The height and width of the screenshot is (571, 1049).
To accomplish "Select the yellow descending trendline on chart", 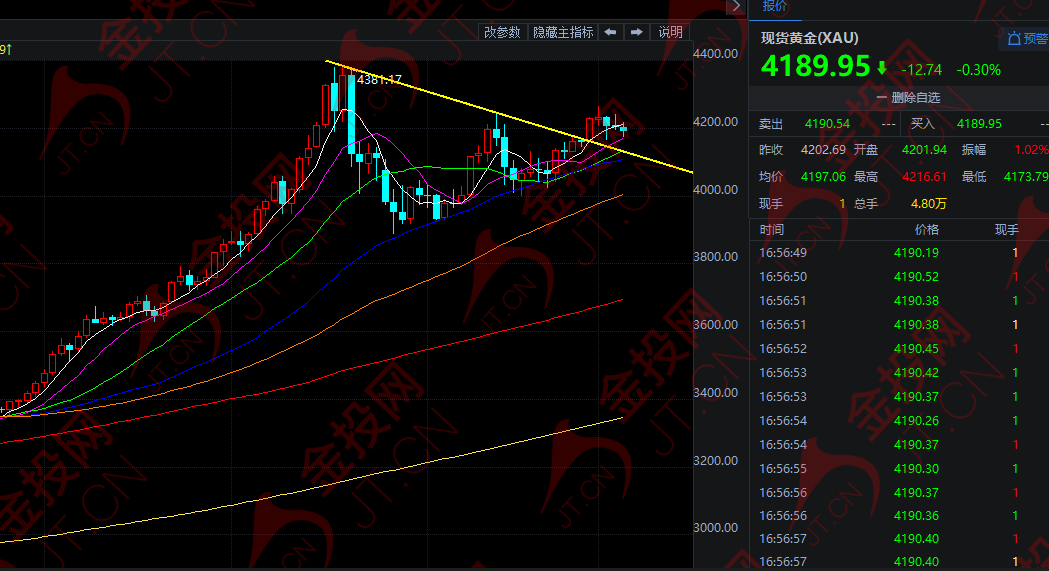I will click(x=520, y=120).
